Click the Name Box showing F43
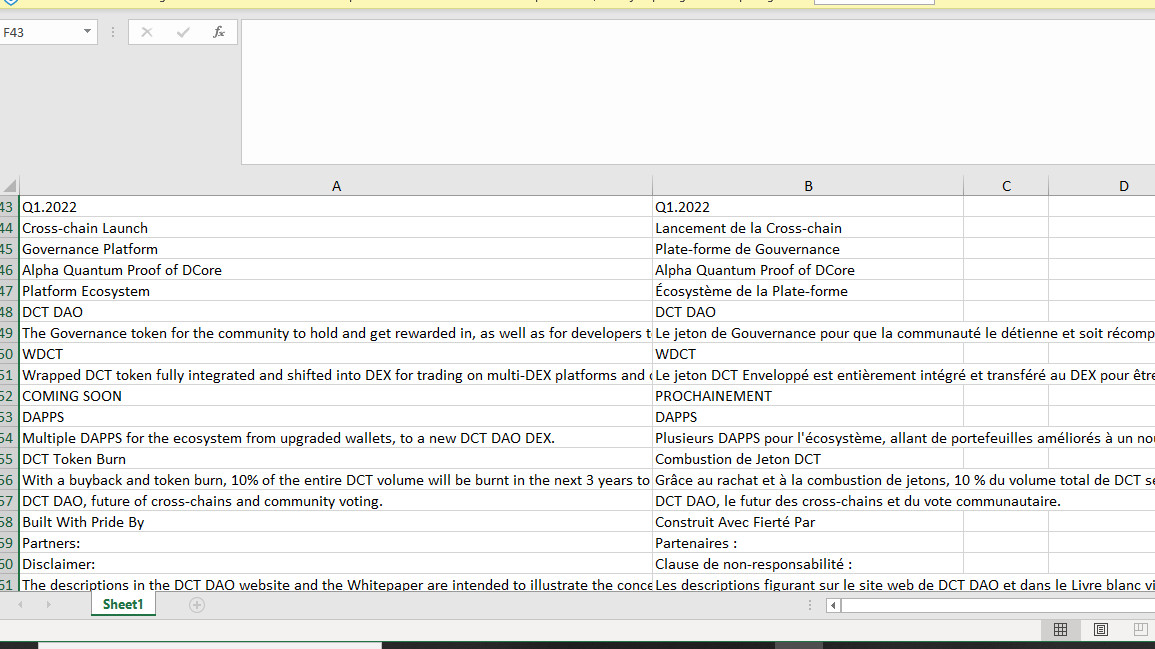This screenshot has width=1155, height=649. click(x=39, y=32)
